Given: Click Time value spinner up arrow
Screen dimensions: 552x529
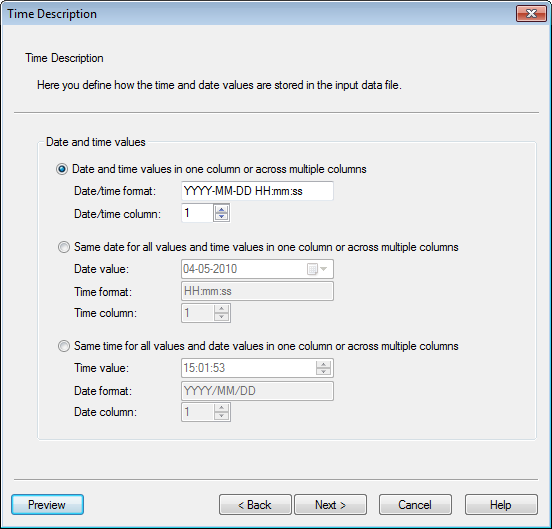Looking at the screenshot, I should 323,364.
